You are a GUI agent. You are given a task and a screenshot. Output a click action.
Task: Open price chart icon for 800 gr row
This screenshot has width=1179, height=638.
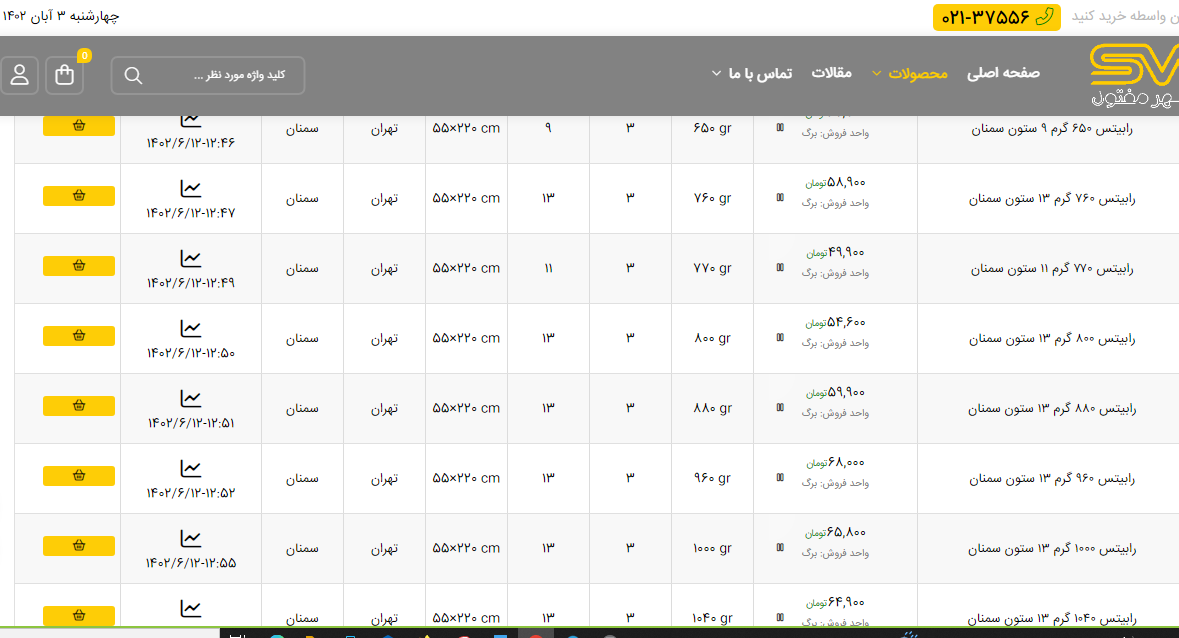click(x=190, y=328)
